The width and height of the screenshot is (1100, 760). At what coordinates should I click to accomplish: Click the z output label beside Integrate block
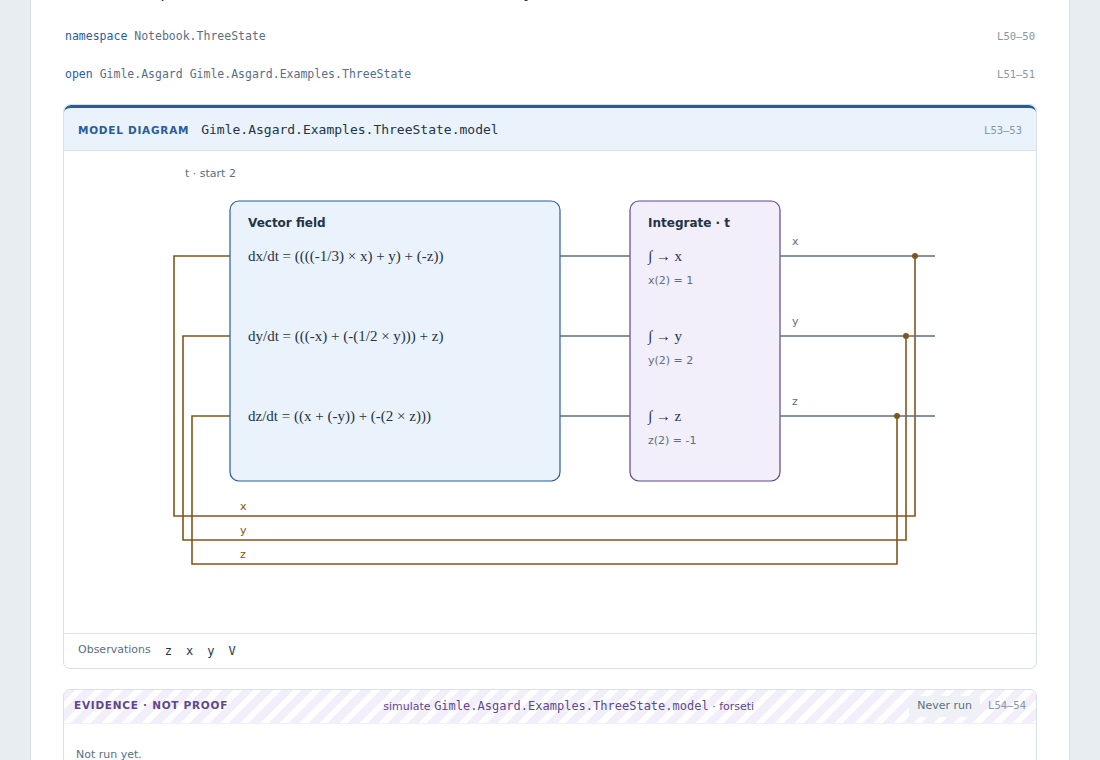[795, 401]
